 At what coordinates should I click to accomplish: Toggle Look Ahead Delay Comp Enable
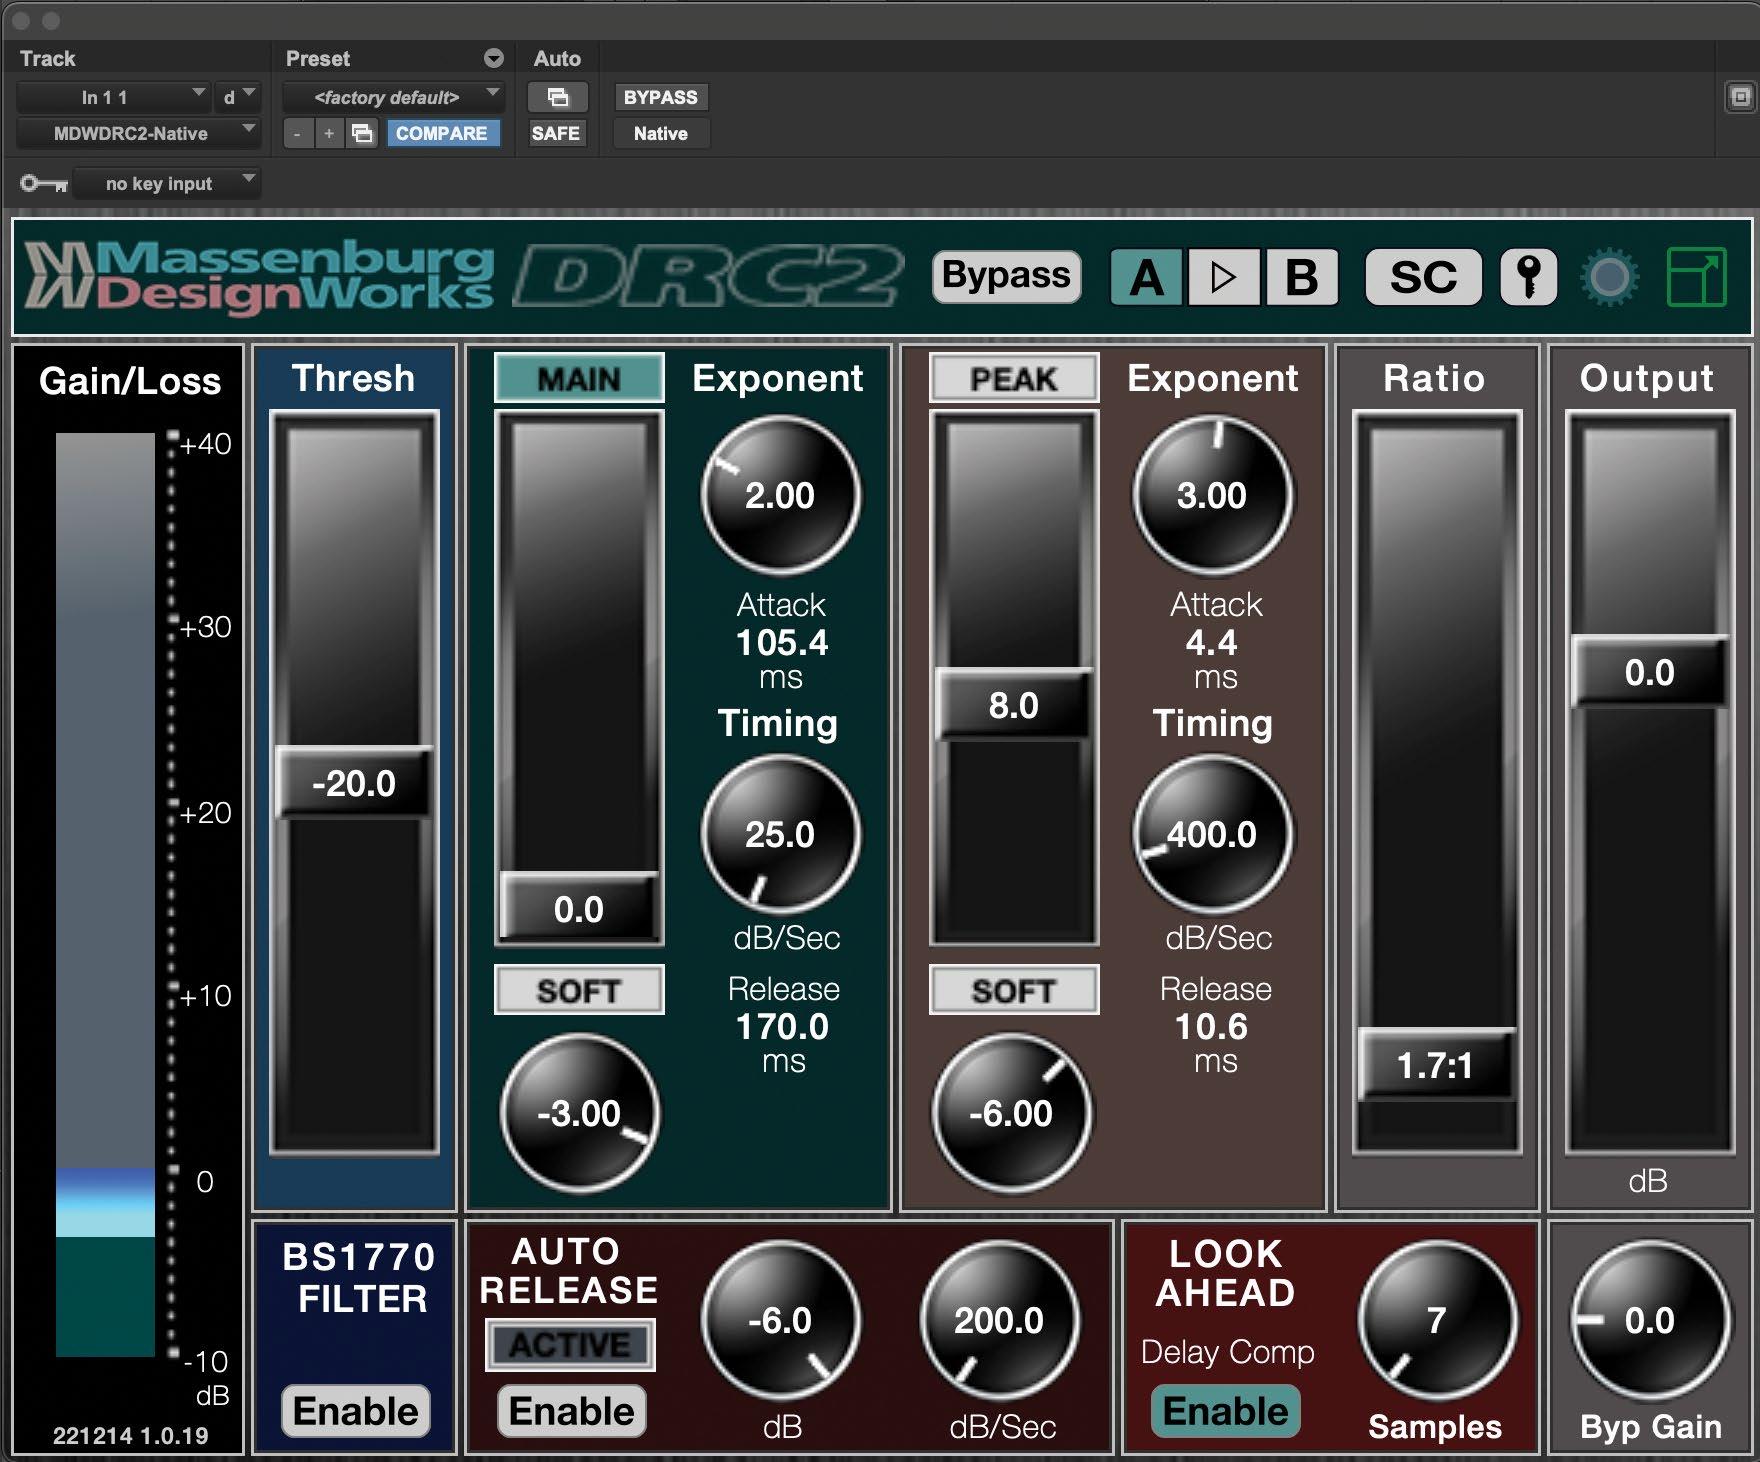[1225, 1411]
